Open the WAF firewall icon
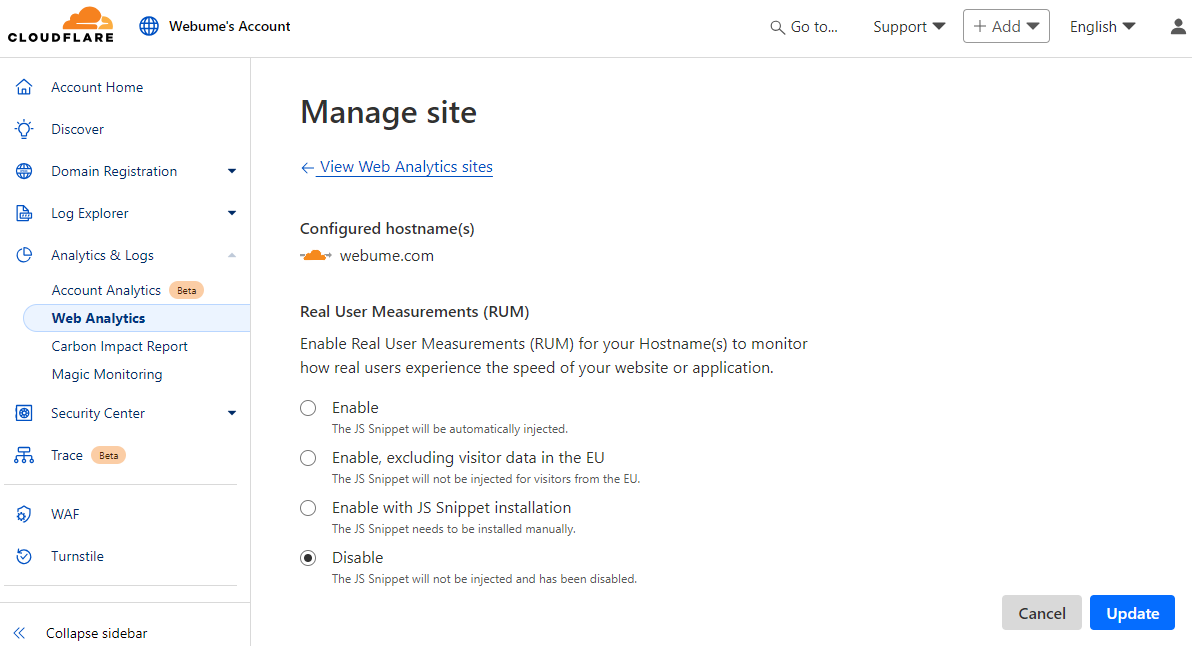Image resolution: width=1192 pixels, height=646 pixels. (24, 514)
